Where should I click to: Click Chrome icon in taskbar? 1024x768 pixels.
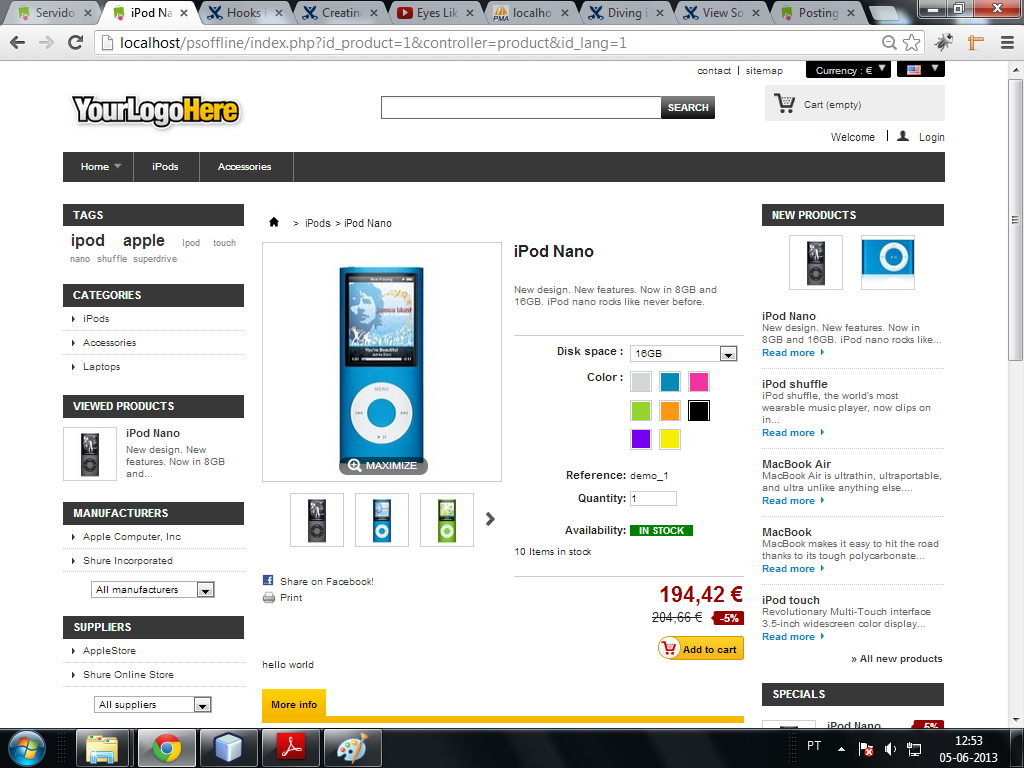click(166, 748)
